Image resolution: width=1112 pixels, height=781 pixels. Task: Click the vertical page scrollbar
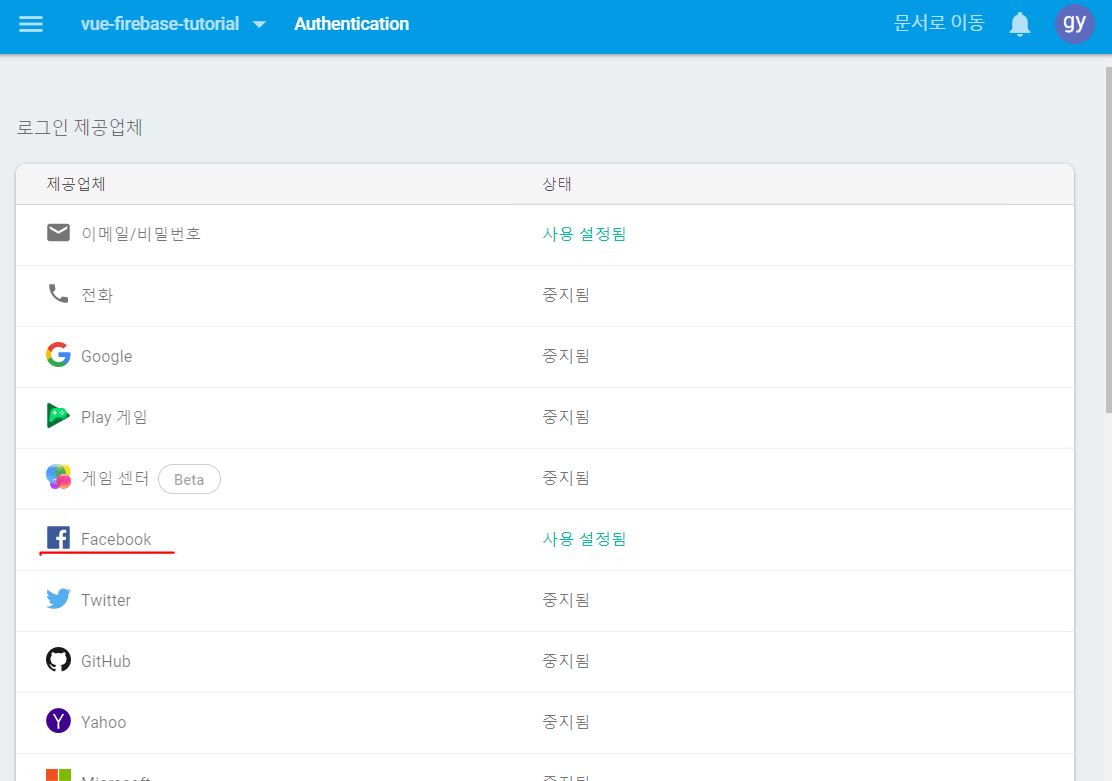click(x=1108, y=240)
